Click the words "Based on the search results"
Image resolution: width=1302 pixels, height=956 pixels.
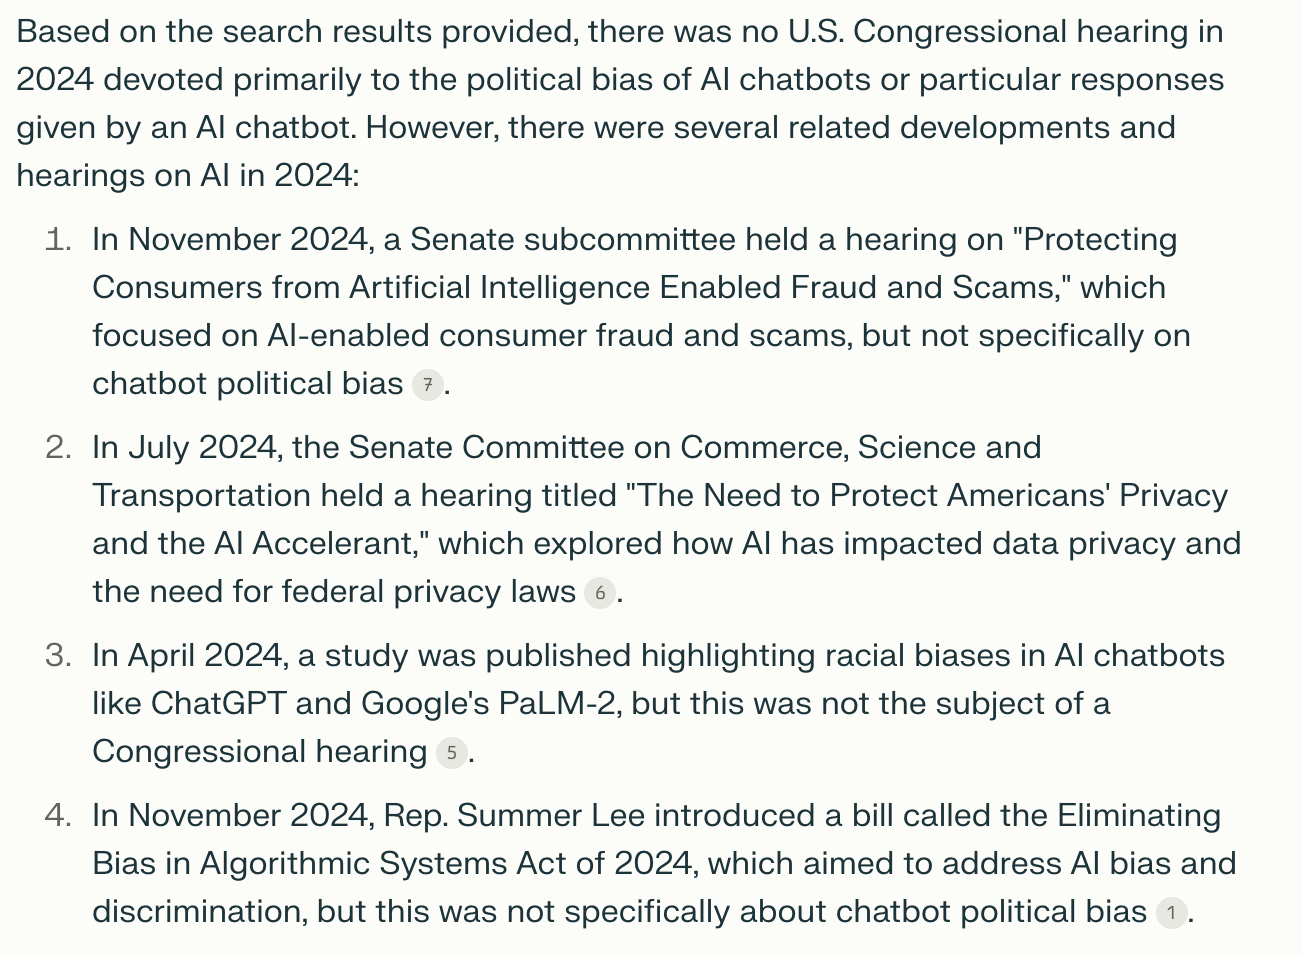pos(224,32)
